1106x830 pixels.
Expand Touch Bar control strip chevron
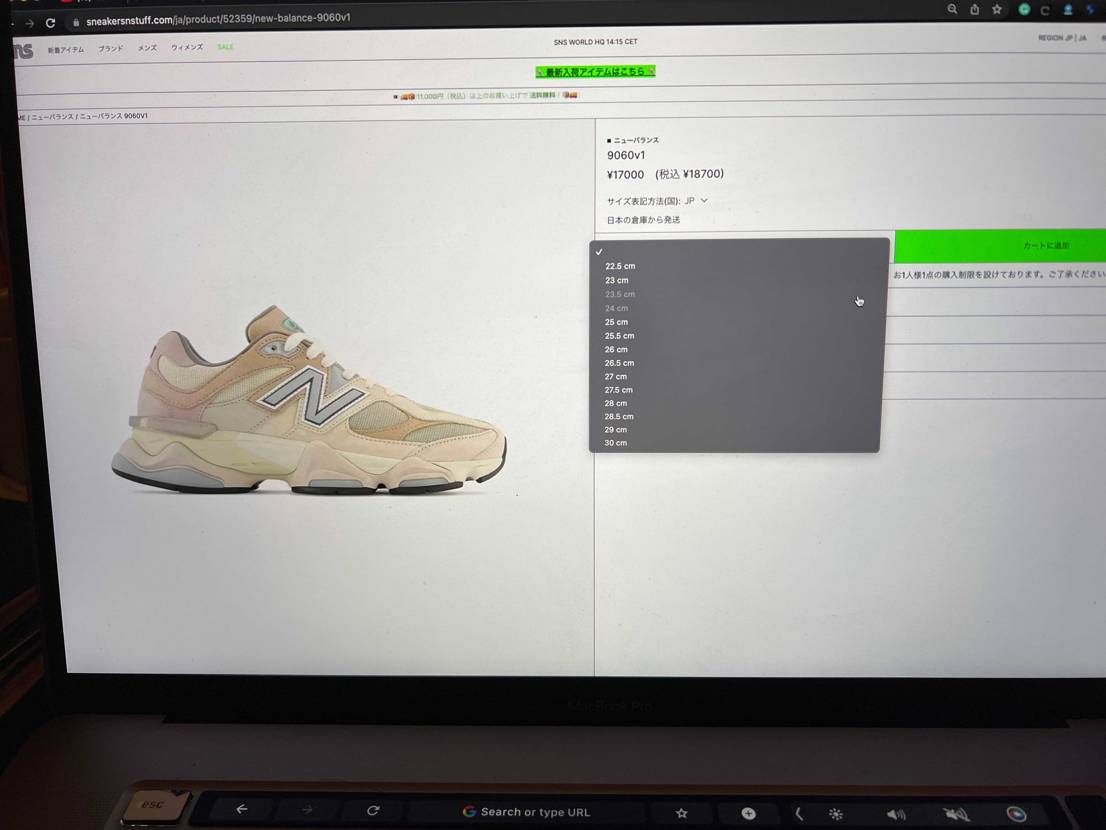click(x=798, y=814)
